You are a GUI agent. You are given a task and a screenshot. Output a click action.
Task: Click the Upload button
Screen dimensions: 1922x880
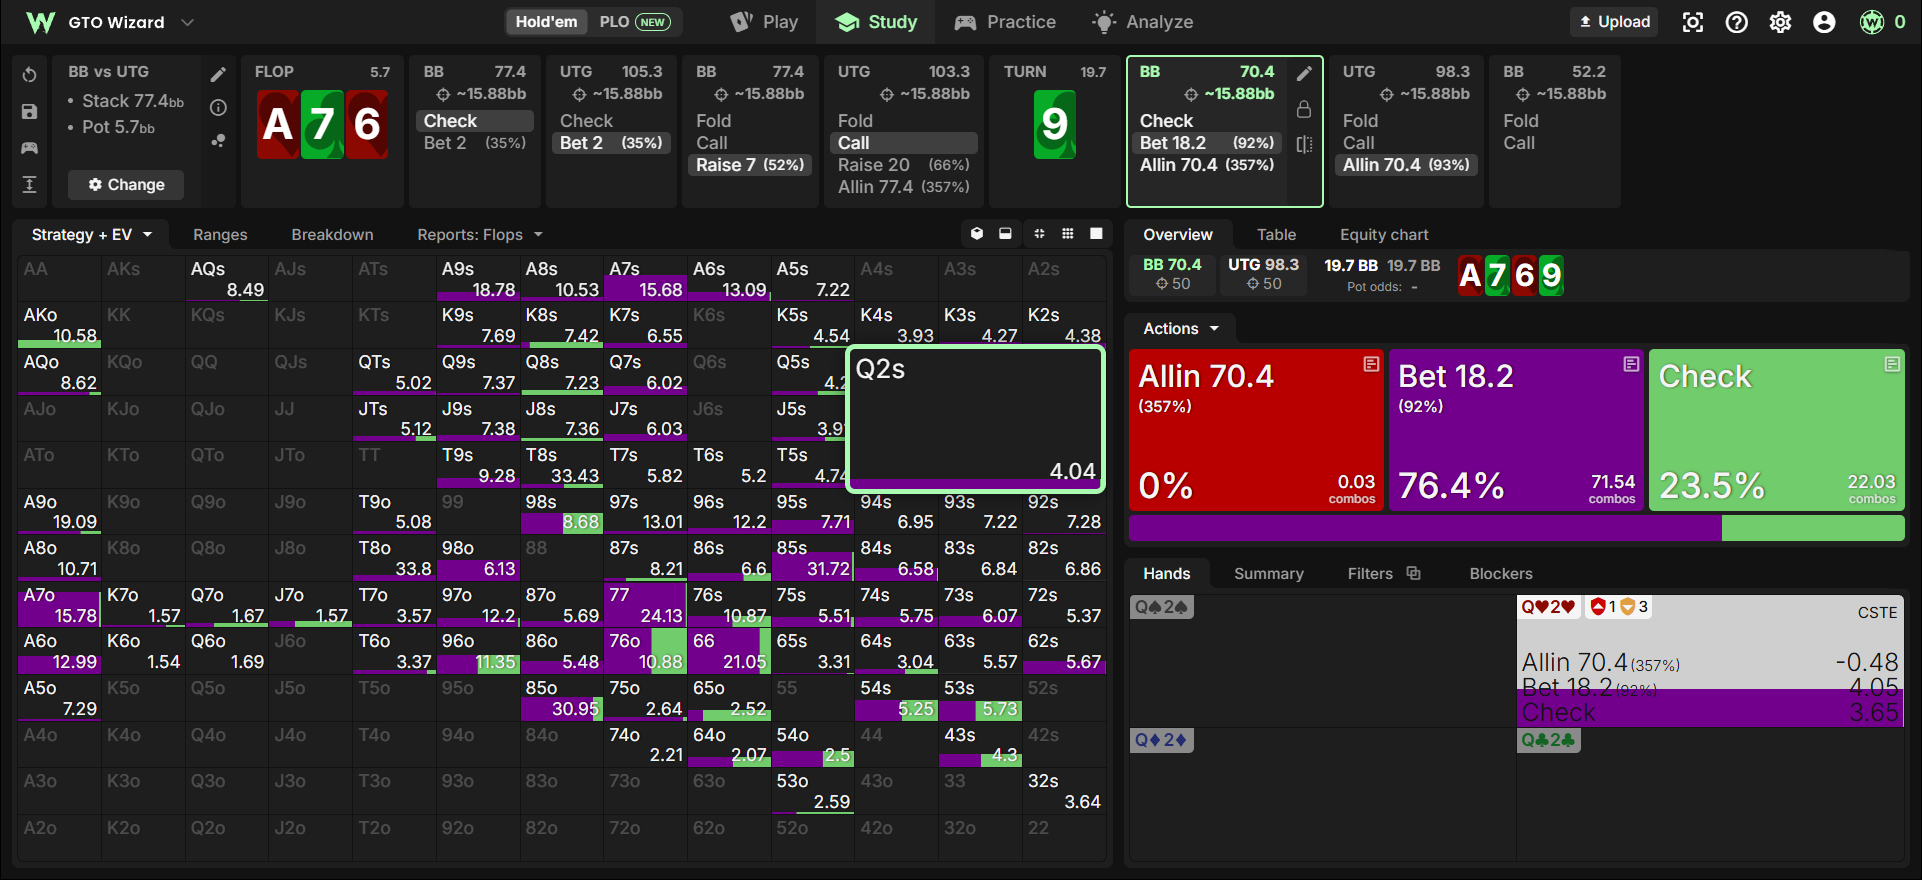click(x=1614, y=22)
